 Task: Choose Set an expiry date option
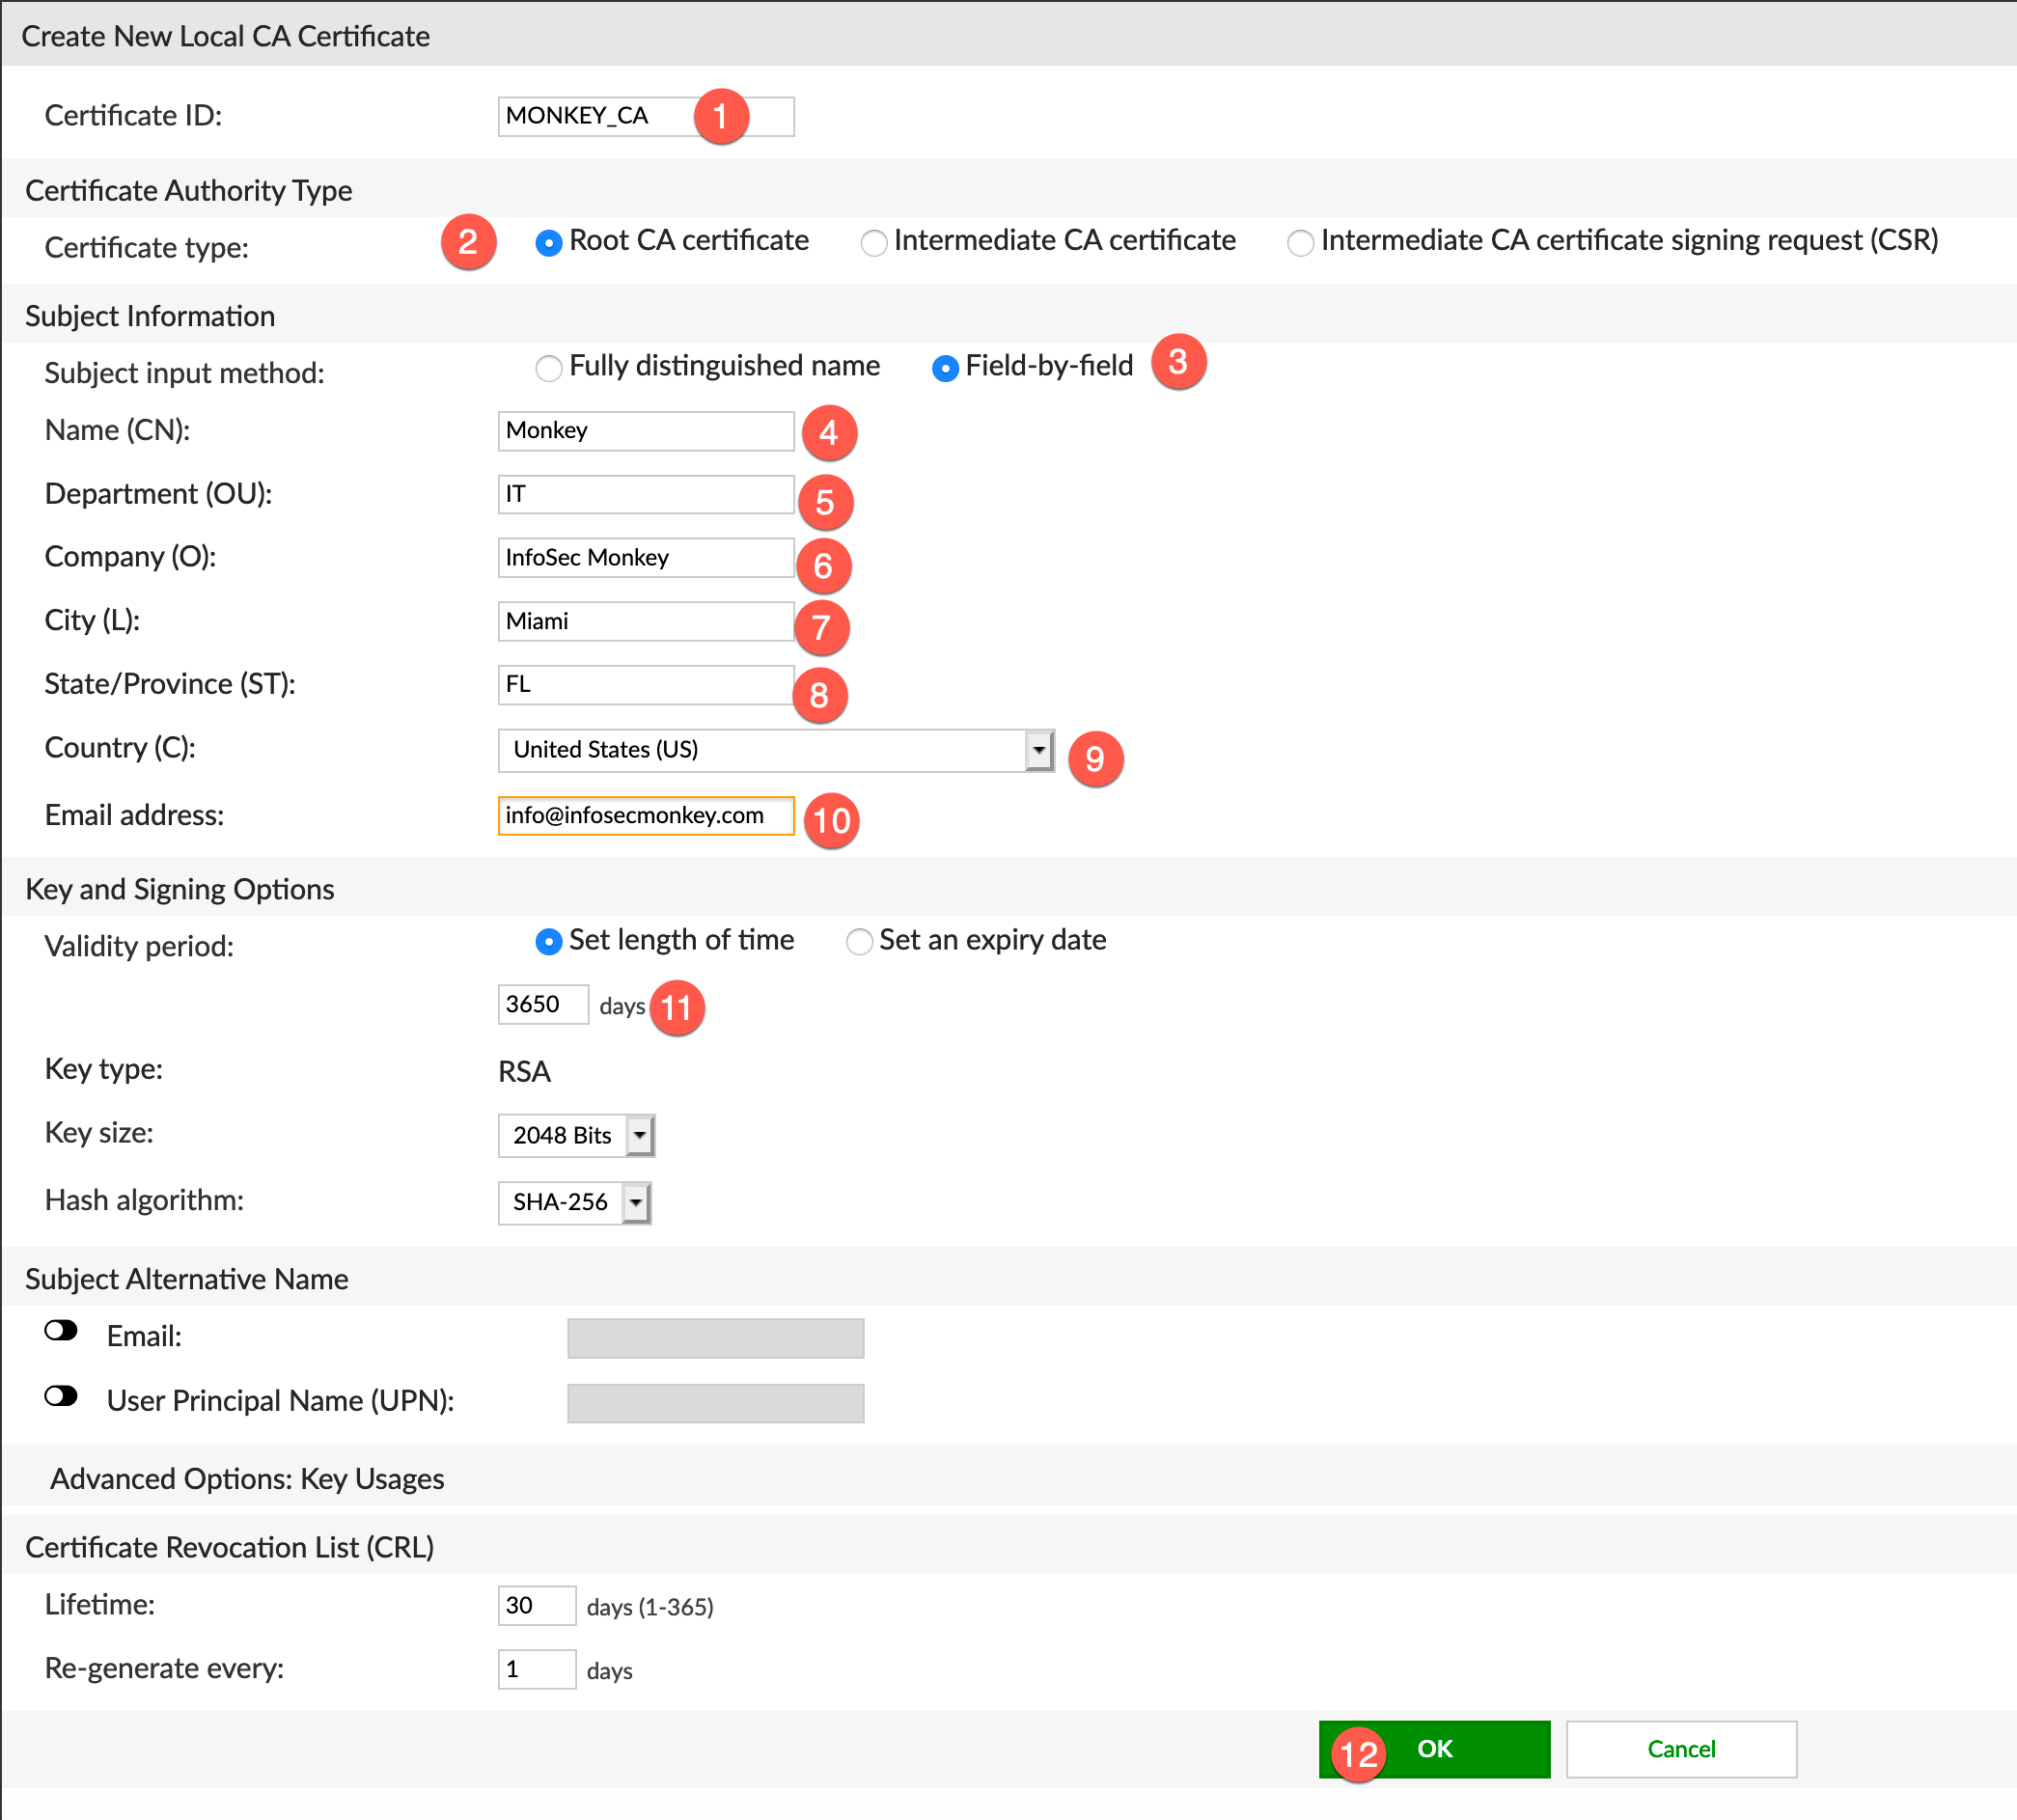859,942
